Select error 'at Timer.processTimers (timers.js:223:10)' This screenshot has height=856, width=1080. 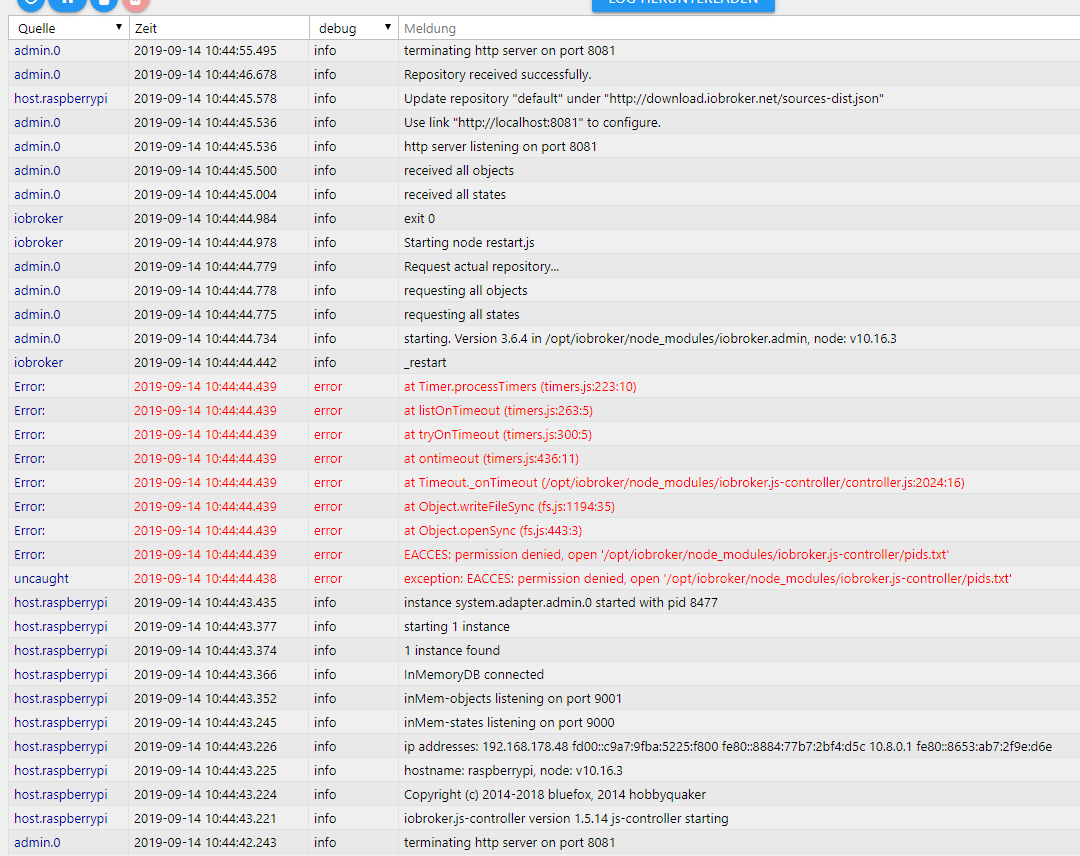click(520, 386)
